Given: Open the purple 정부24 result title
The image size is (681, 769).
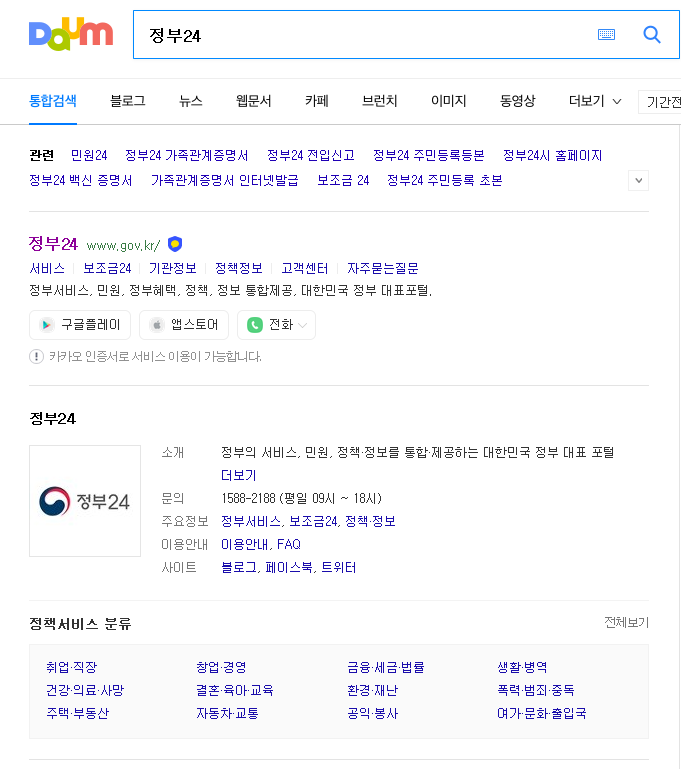Looking at the screenshot, I should [53, 244].
